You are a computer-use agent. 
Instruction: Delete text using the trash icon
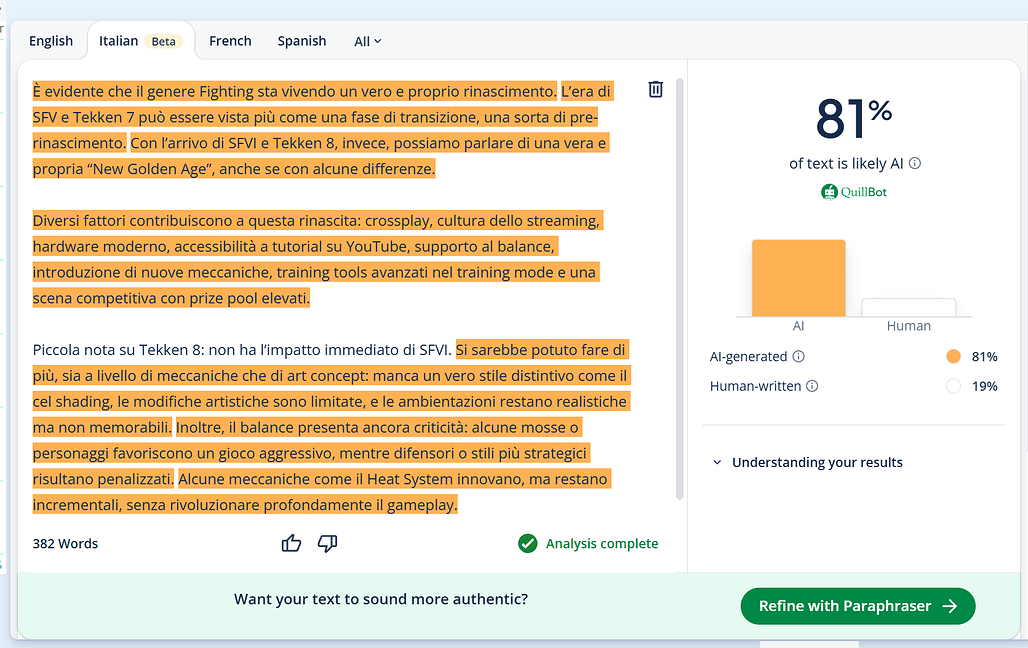(x=655, y=89)
